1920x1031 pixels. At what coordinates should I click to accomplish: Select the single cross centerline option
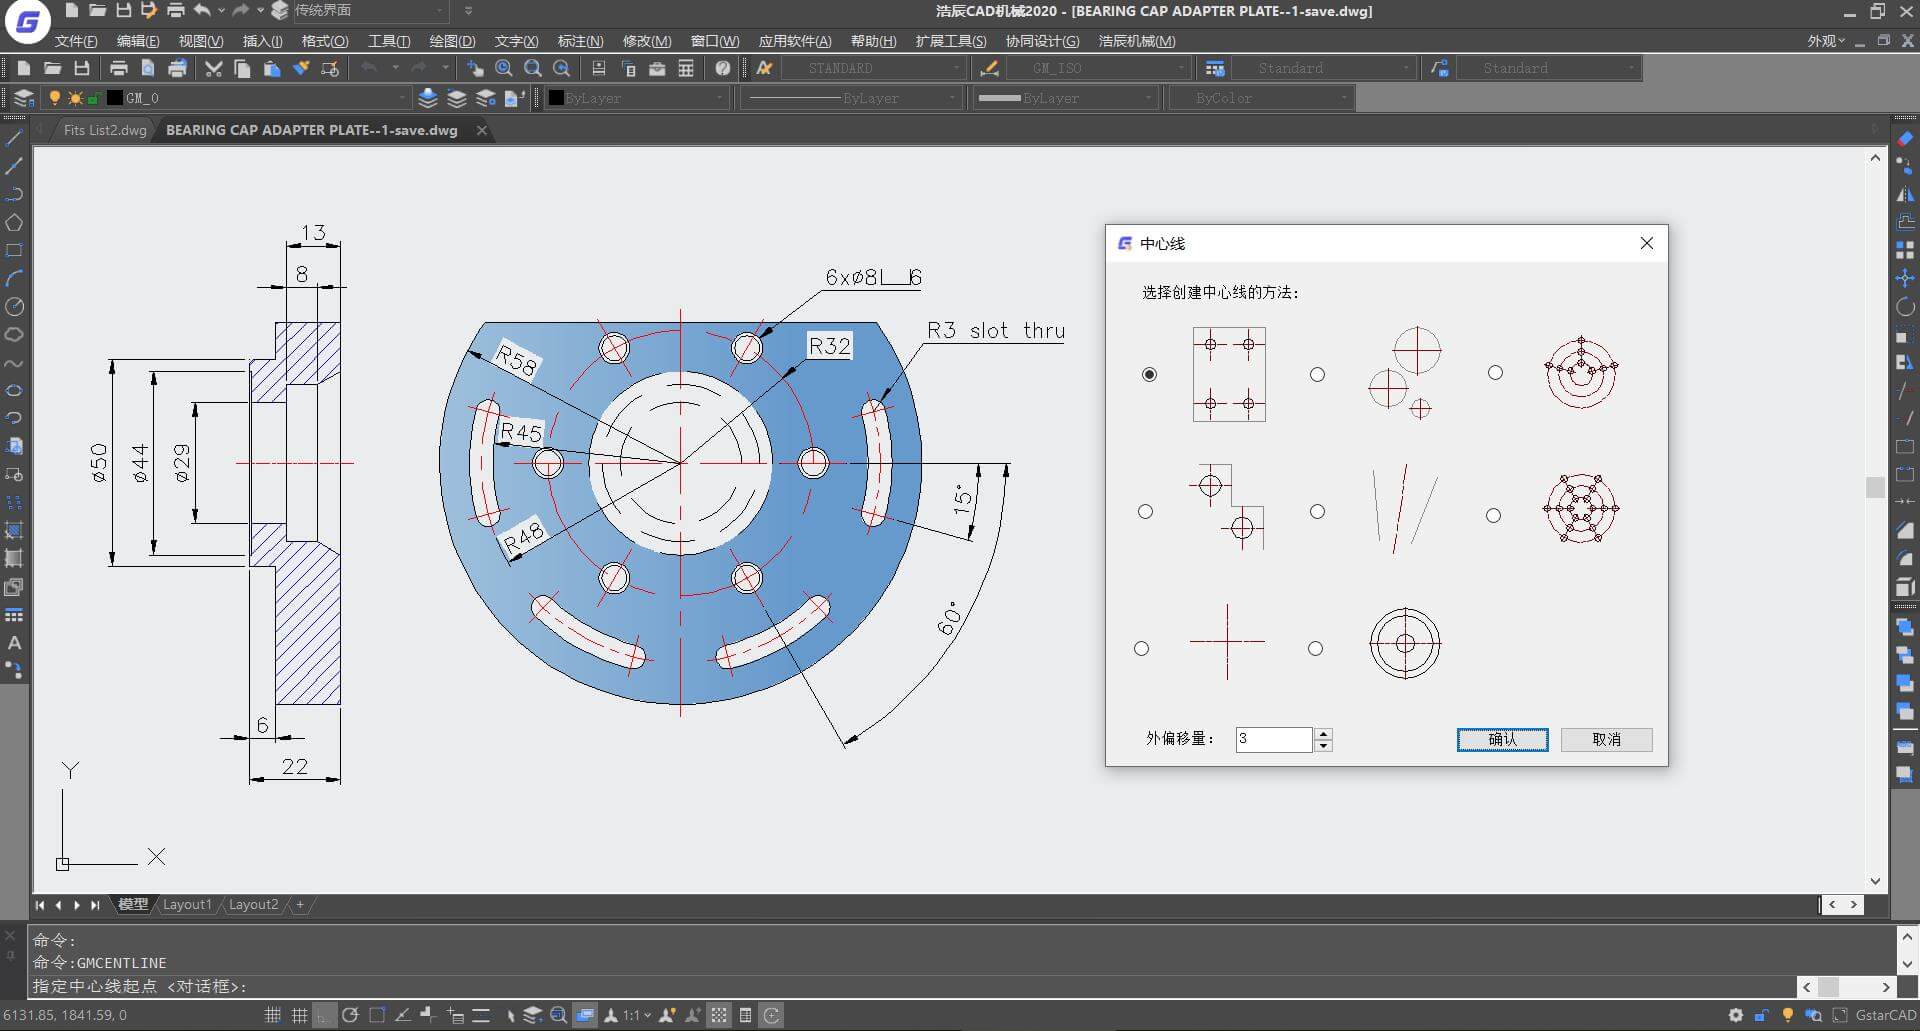(x=1142, y=648)
